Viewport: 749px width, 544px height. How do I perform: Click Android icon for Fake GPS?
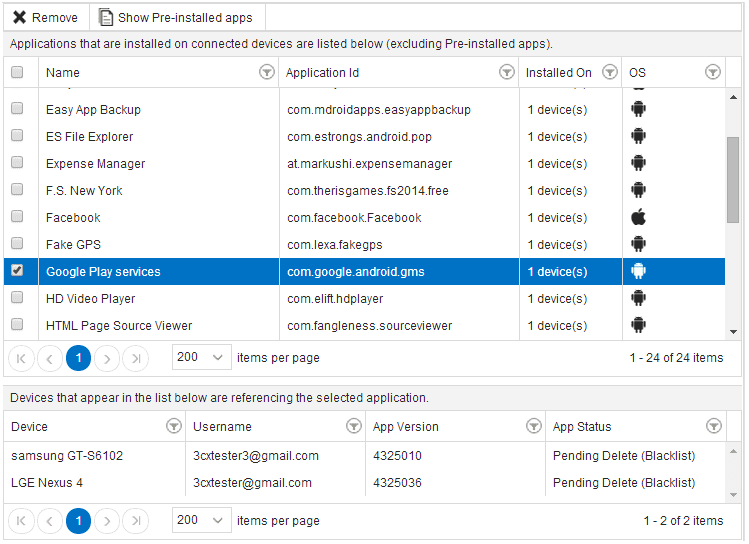(638, 245)
